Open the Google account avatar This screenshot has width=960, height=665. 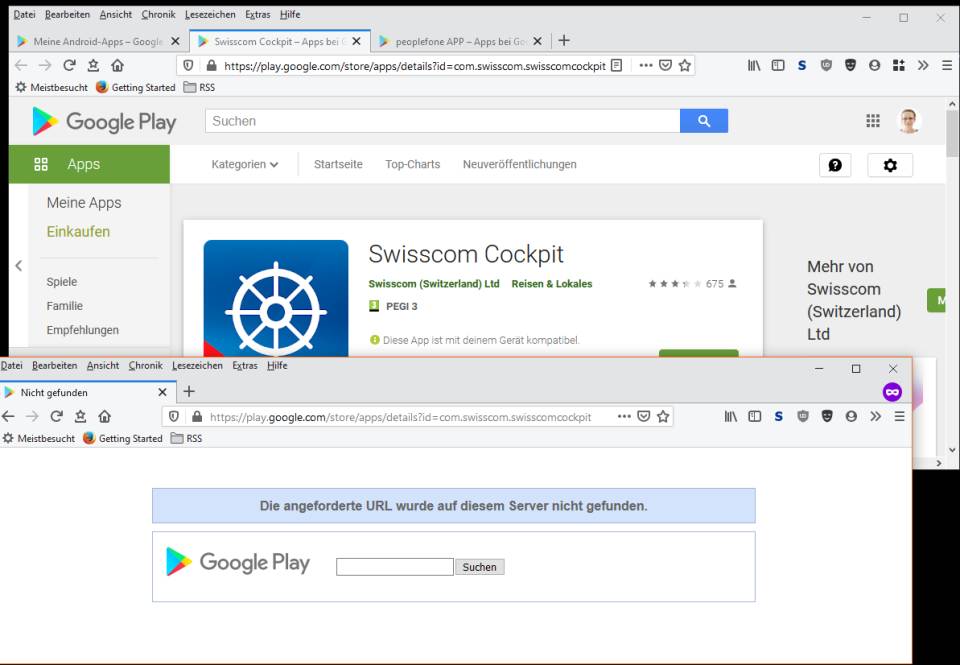909,121
